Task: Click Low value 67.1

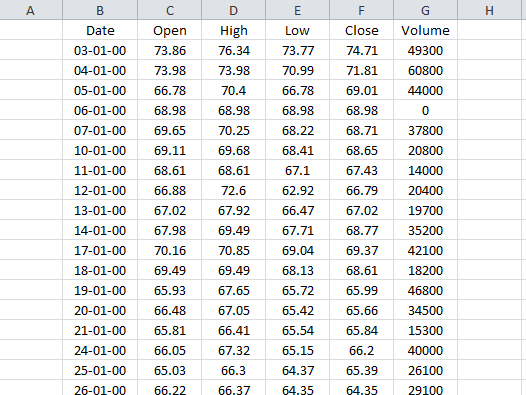Action: [298, 170]
